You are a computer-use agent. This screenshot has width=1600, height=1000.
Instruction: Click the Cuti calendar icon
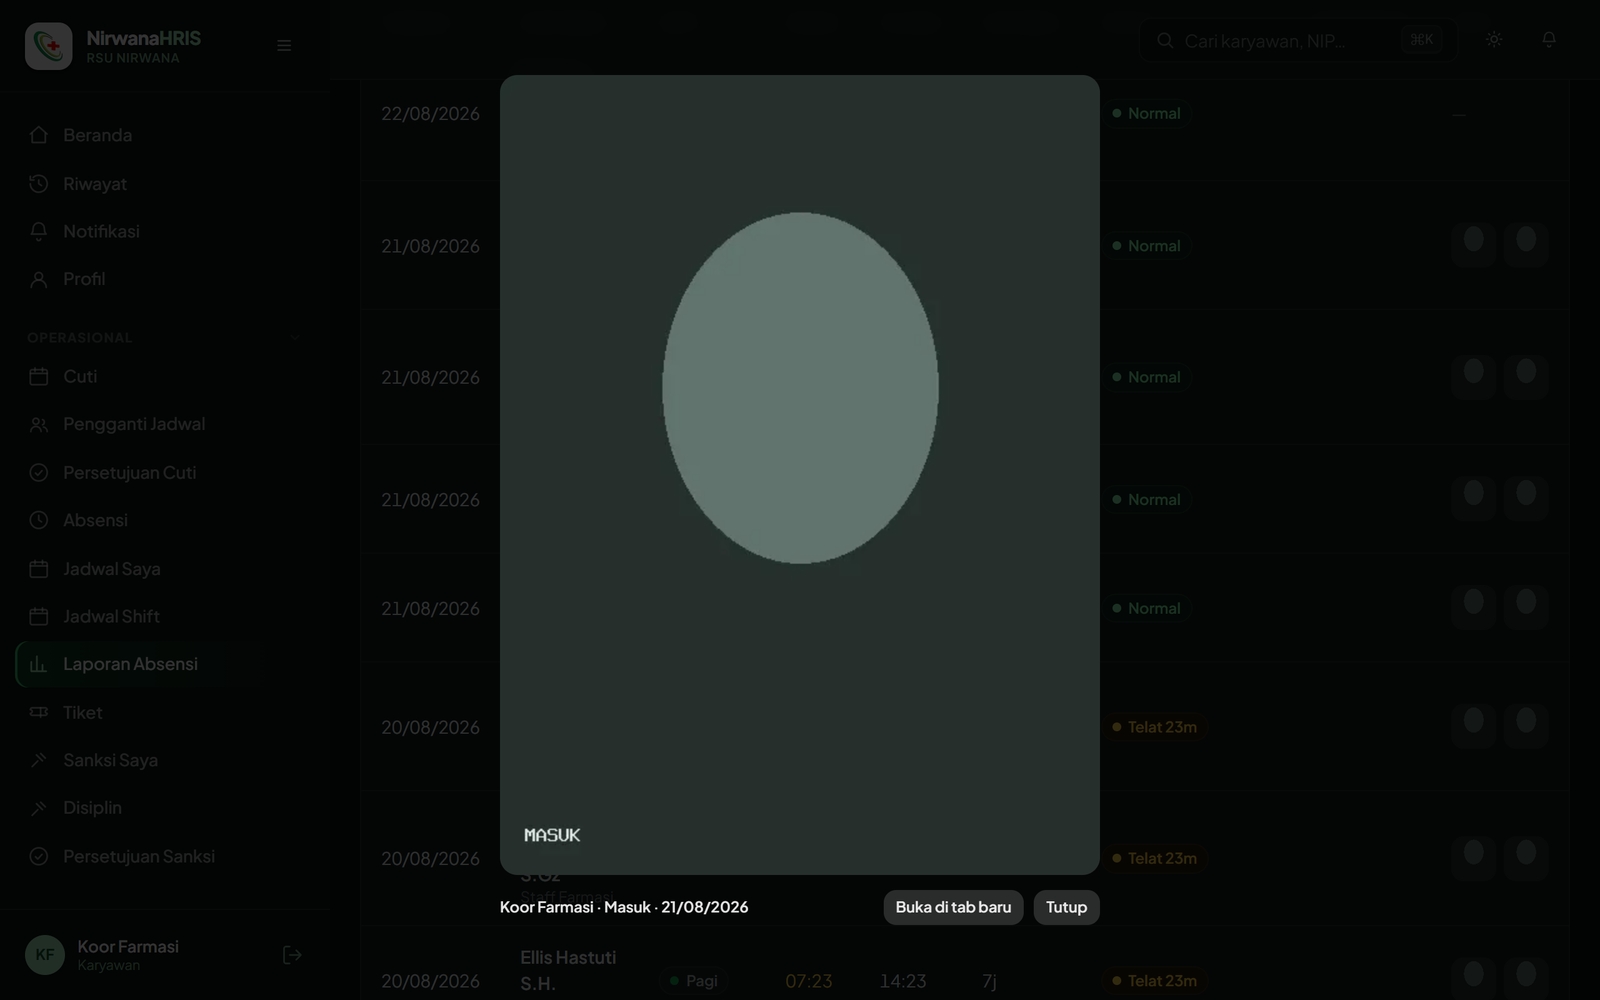tap(39, 376)
